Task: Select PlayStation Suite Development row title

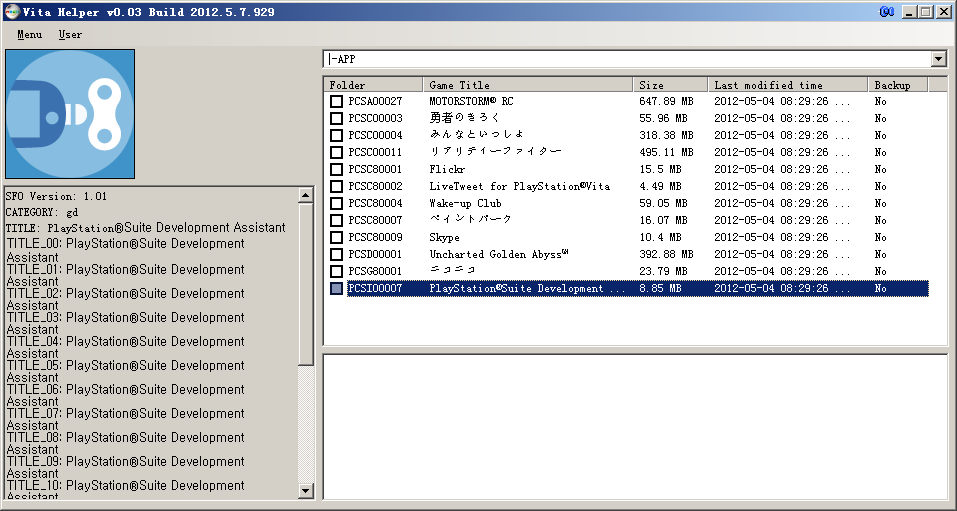Action: click(x=527, y=288)
